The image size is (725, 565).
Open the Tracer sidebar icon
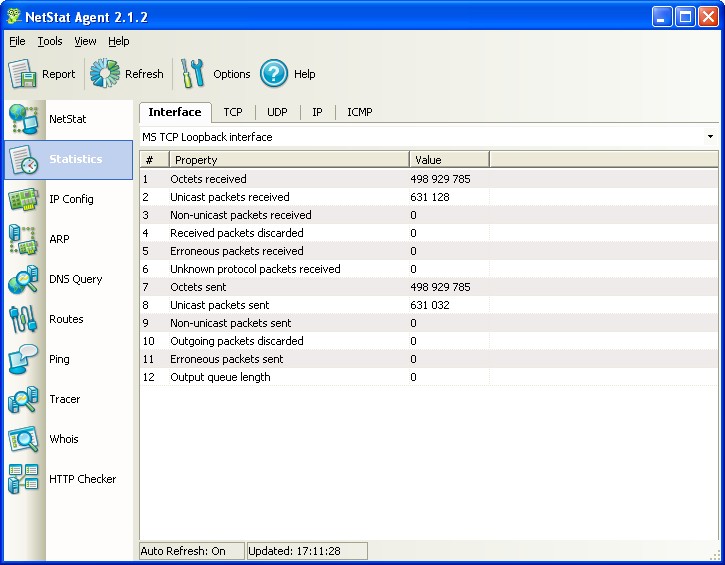pyautogui.click(x=23, y=399)
